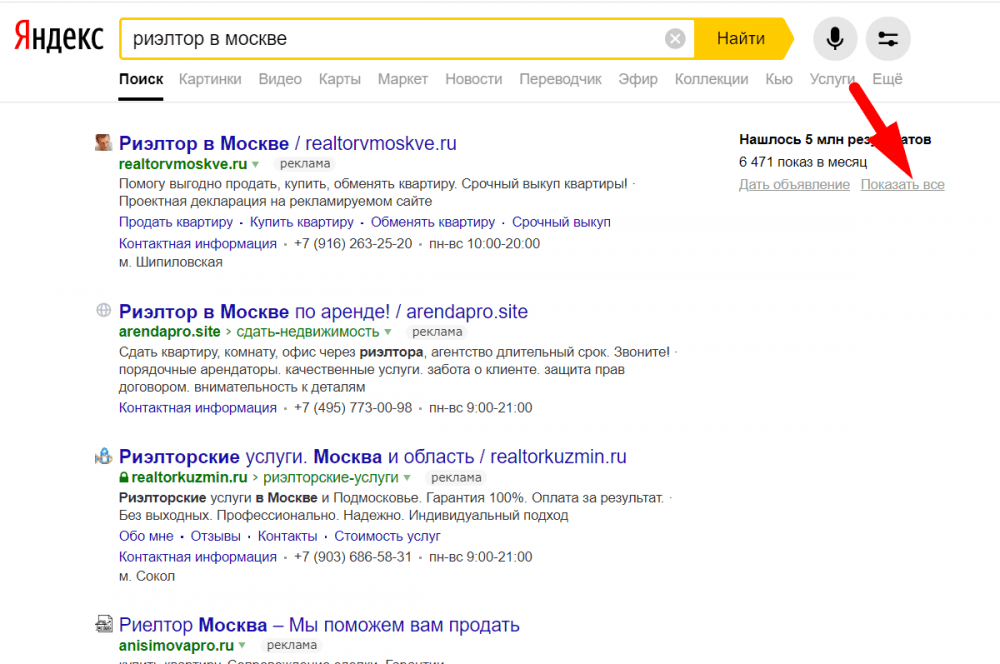Screen dimensions: 1000x664
Task: Open result title Риэлтор в Москве / realtorvmoskve.ru
Action: [288, 144]
